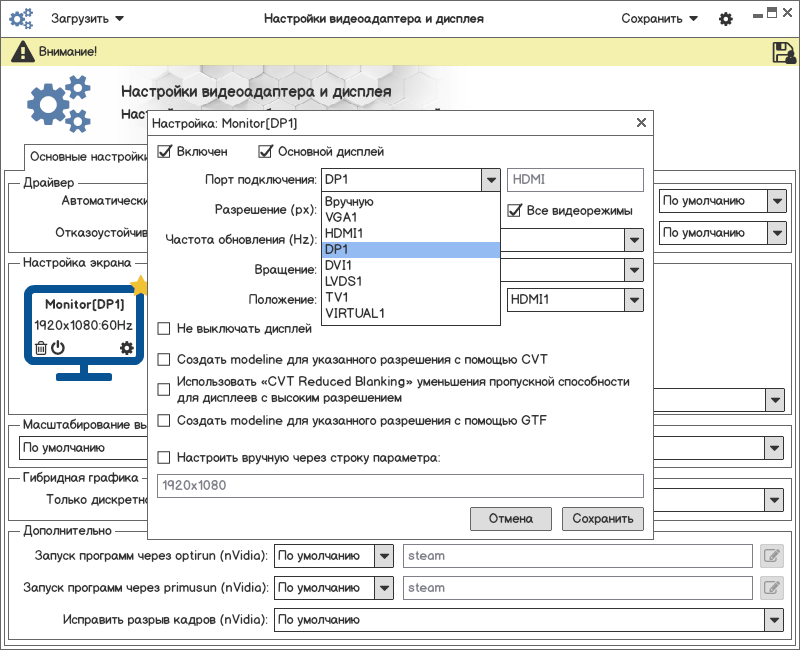Screen dimensions: 800x650
Task: Open monitor settings via gear on Monitor[DP1] tile
Action: 126,348
